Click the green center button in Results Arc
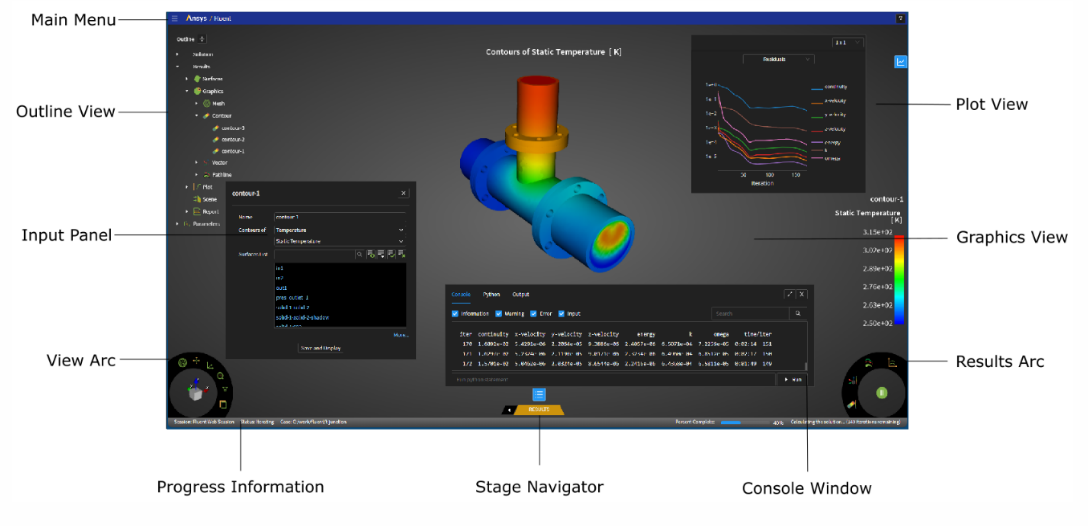1088x526 pixels. 882,393
